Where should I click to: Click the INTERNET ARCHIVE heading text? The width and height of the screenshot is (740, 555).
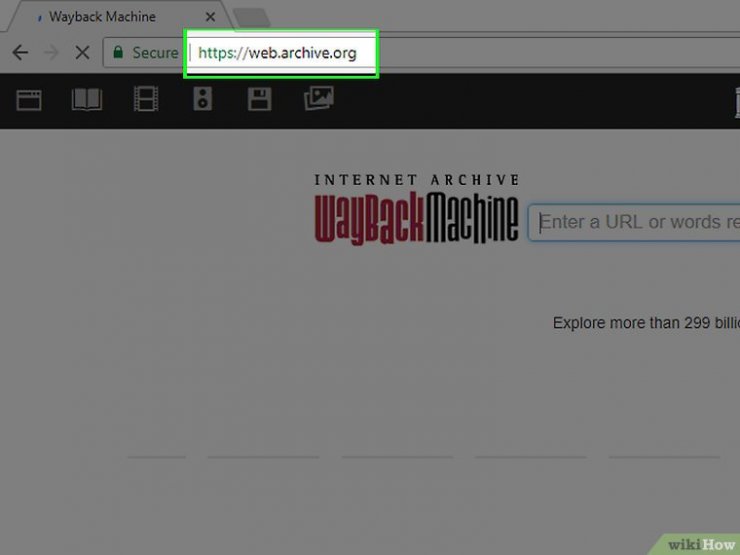pyautogui.click(x=417, y=180)
